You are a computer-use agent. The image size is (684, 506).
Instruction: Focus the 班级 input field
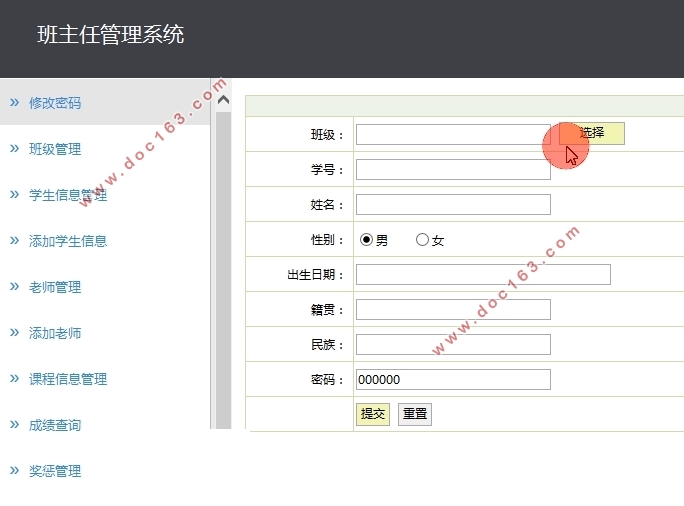click(453, 134)
